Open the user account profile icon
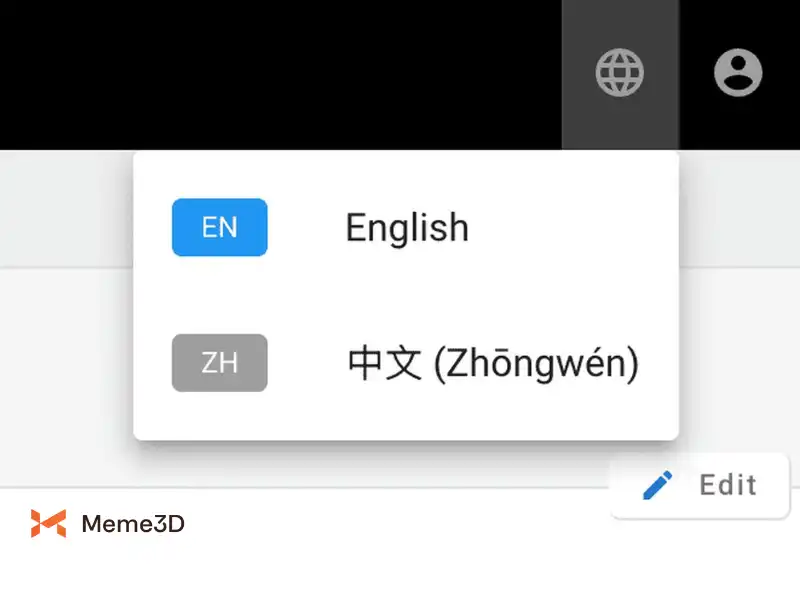 738,72
